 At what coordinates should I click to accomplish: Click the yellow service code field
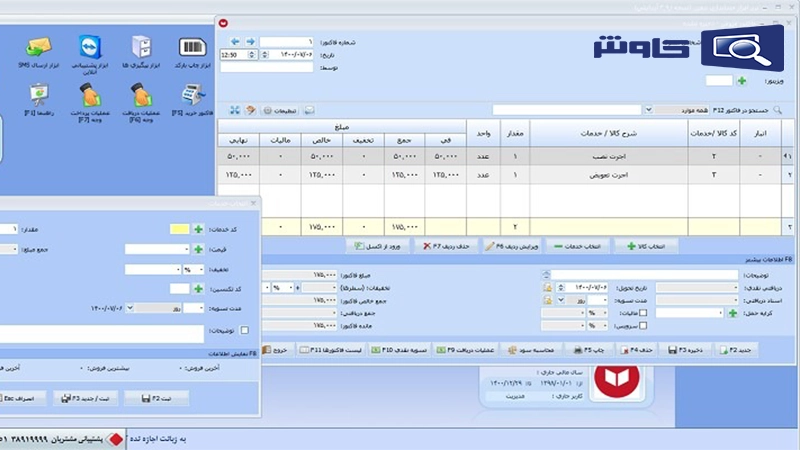[180, 229]
